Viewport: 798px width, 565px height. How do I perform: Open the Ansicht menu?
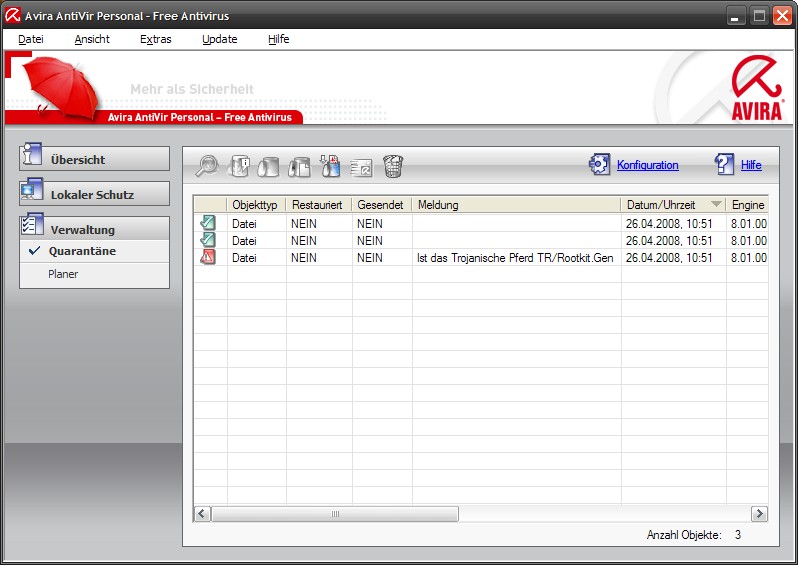point(92,39)
